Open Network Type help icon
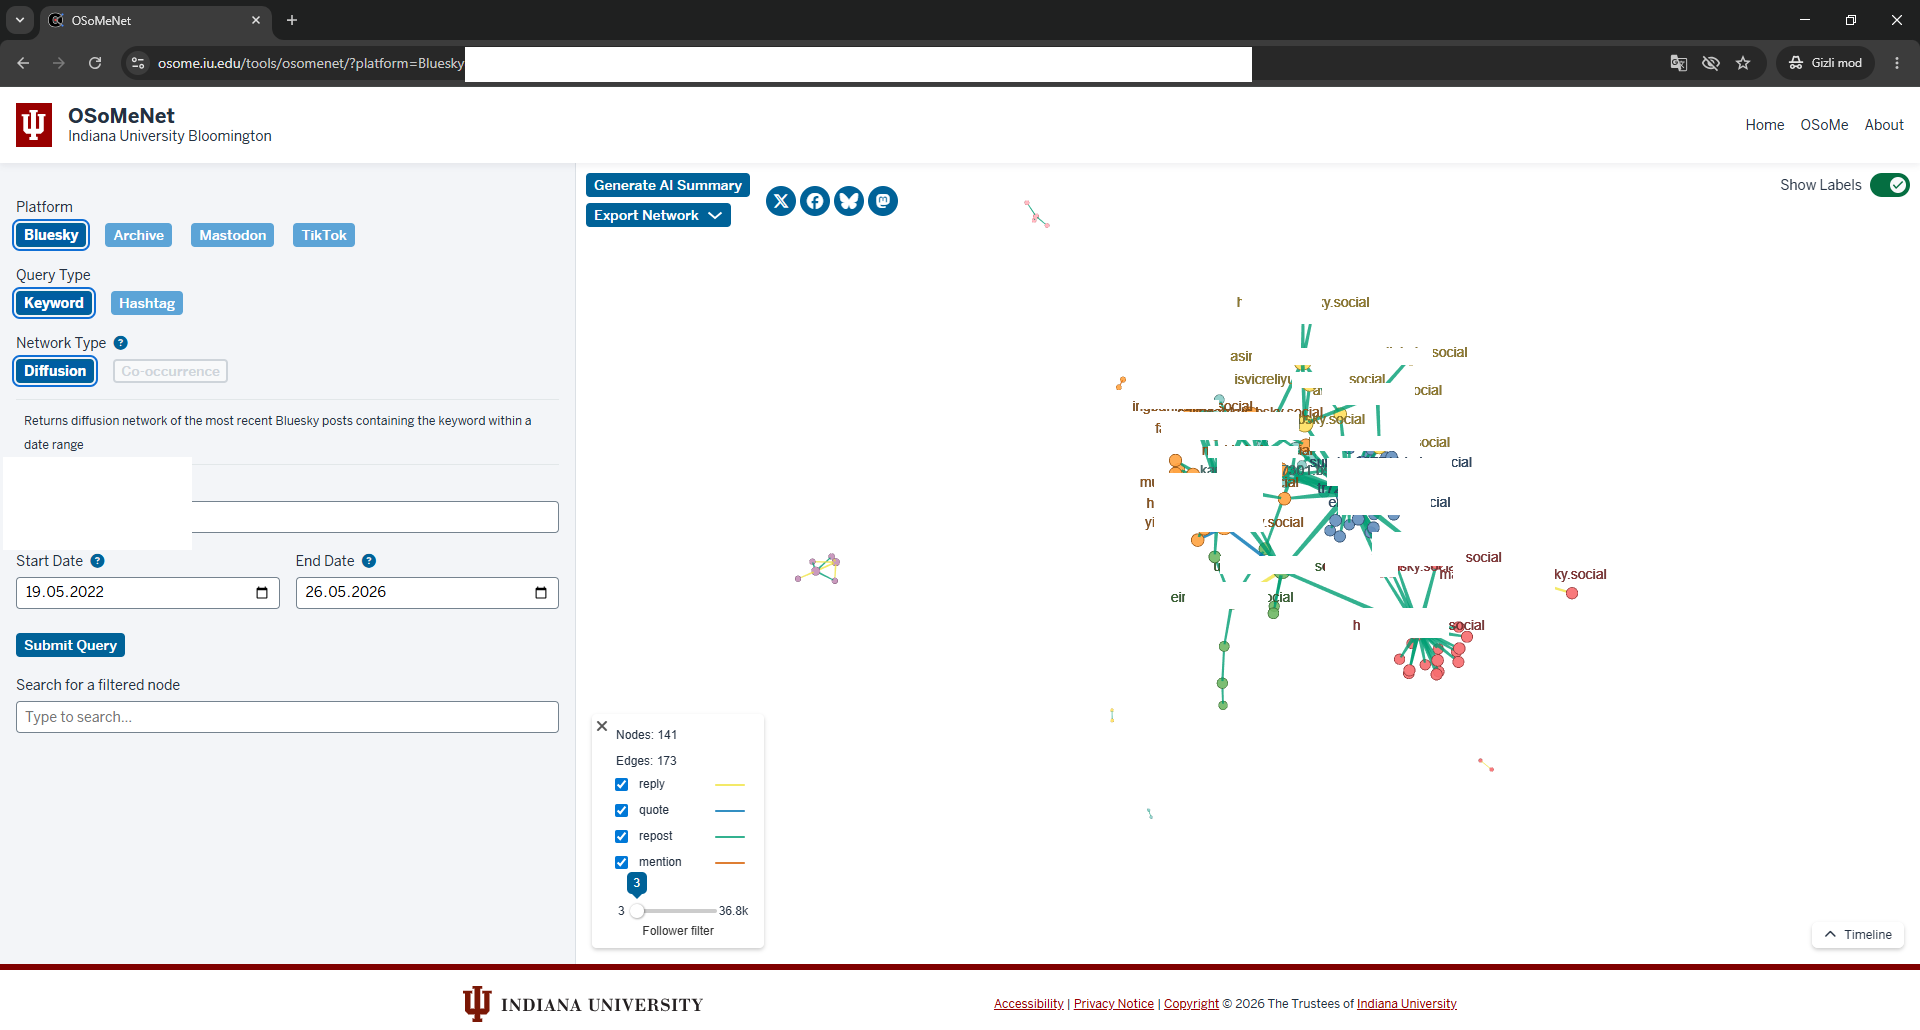Screen dimensions: 1920x1030 [121, 343]
